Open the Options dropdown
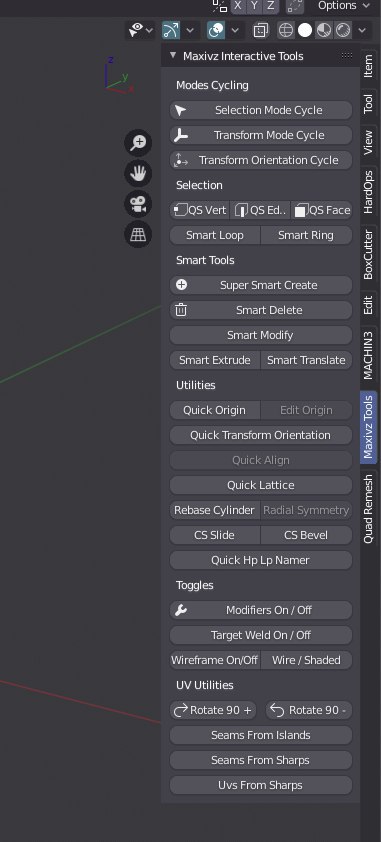The image size is (381, 842). pyautogui.click(x=343, y=5)
